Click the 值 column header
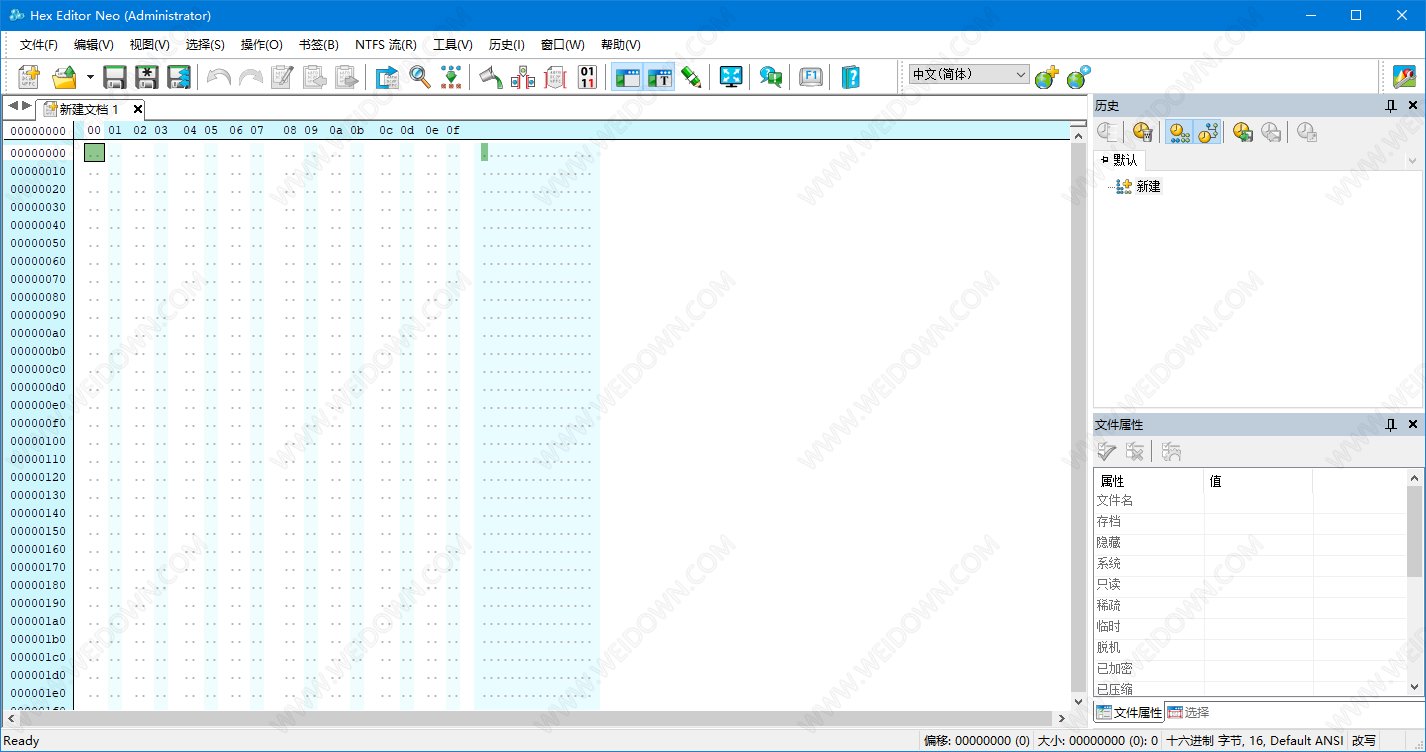Image resolution: width=1426 pixels, height=752 pixels. point(1258,481)
